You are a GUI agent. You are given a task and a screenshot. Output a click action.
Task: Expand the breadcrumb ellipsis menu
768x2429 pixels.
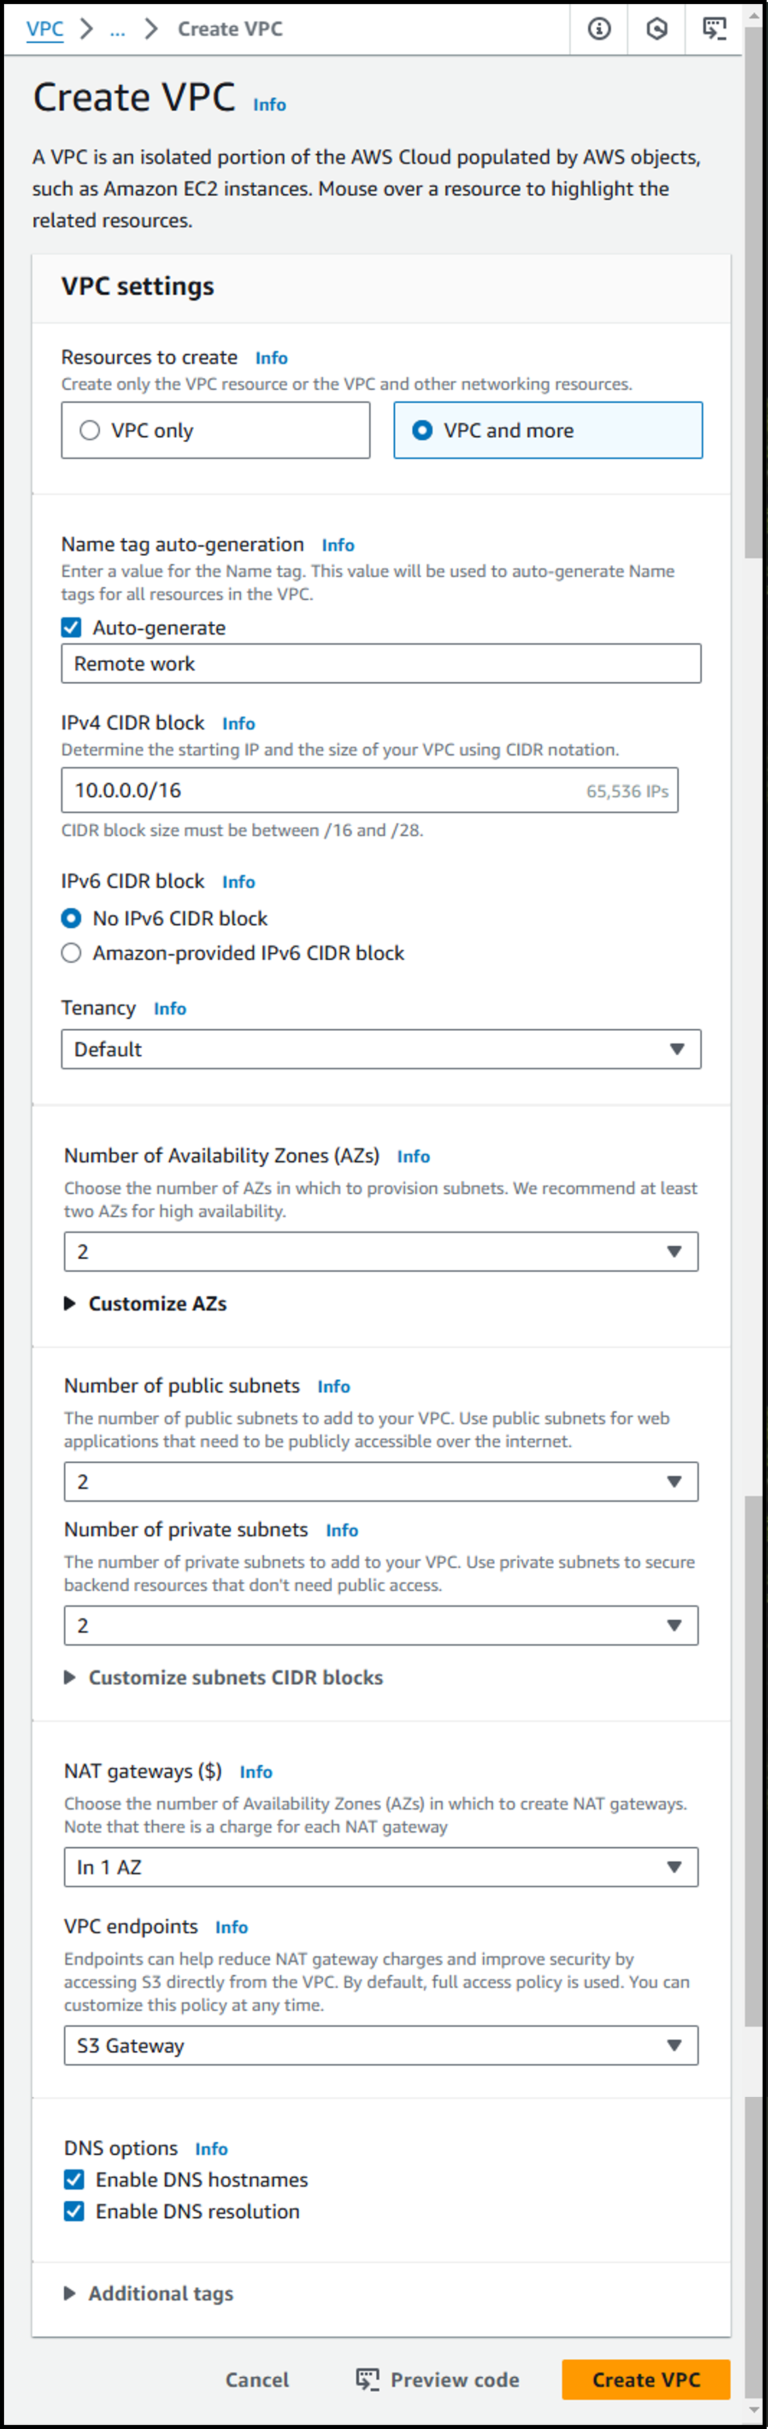tap(117, 29)
